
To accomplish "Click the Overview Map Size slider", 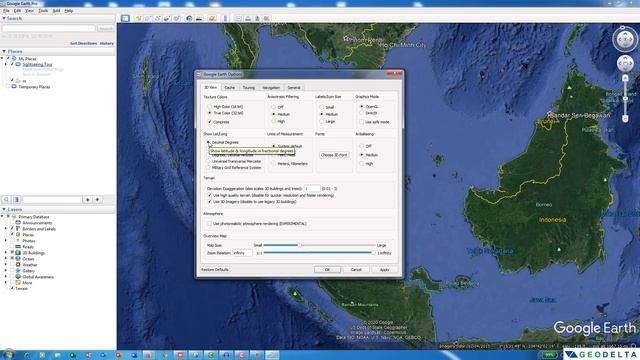I will pyautogui.click(x=320, y=245).
